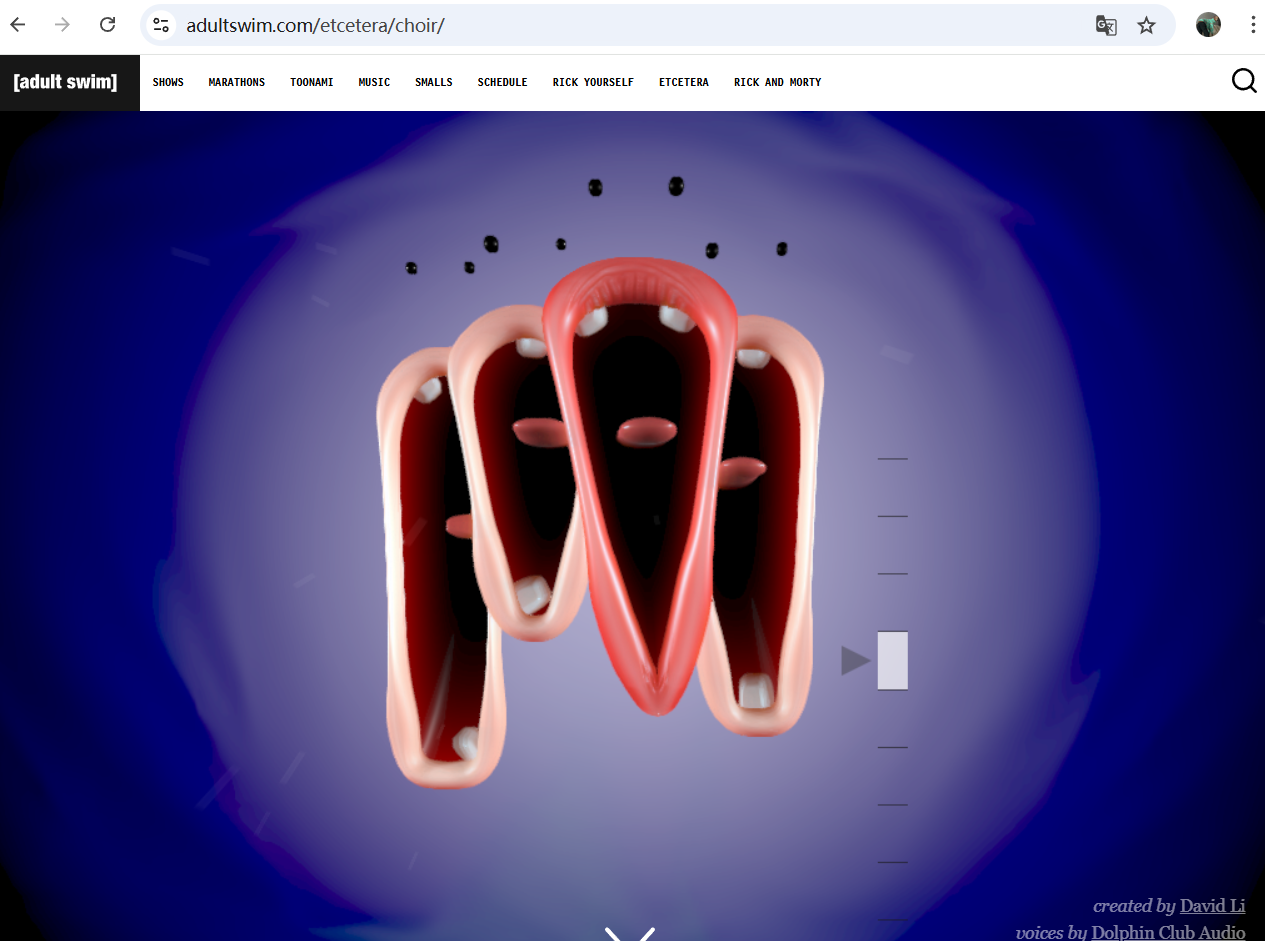The height and width of the screenshot is (941, 1265).
Task: Click the Adult Swim search magnifier icon
Action: point(1244,81)
